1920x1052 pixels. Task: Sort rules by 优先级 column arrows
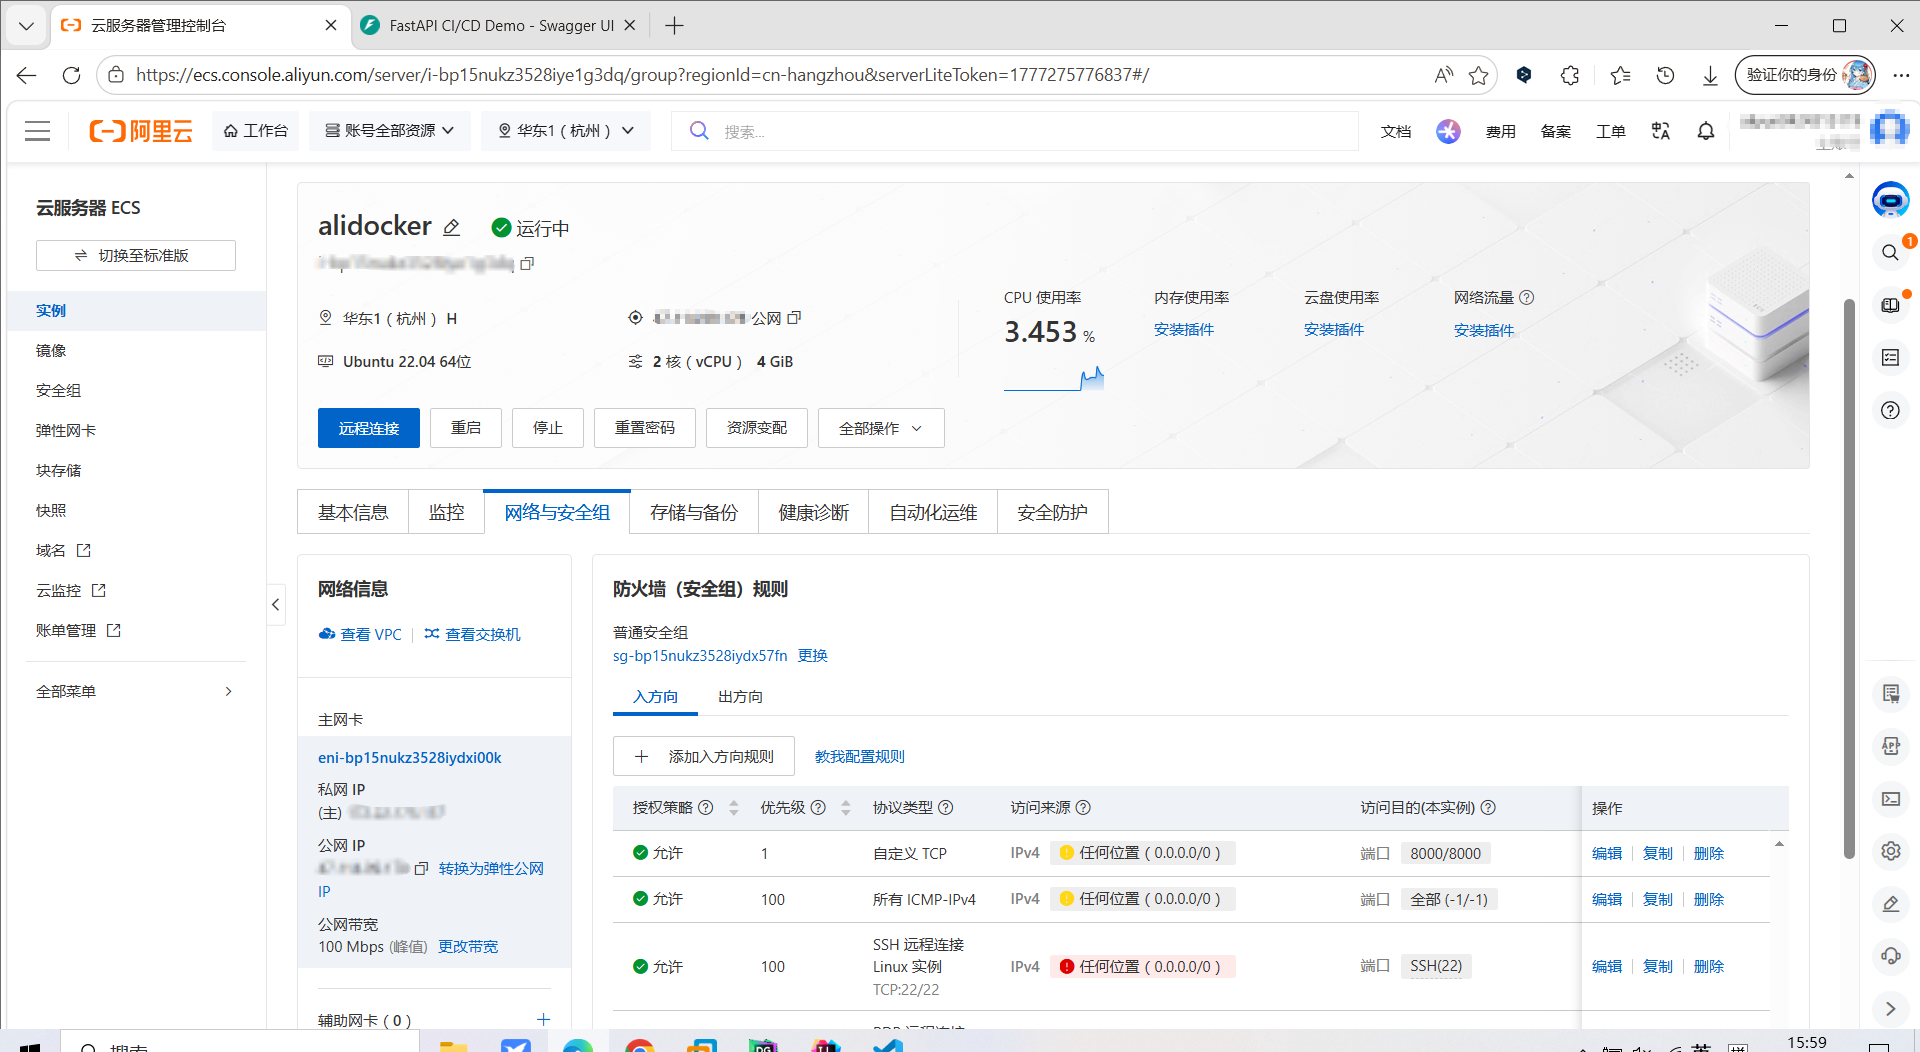(x=846, y=808)
